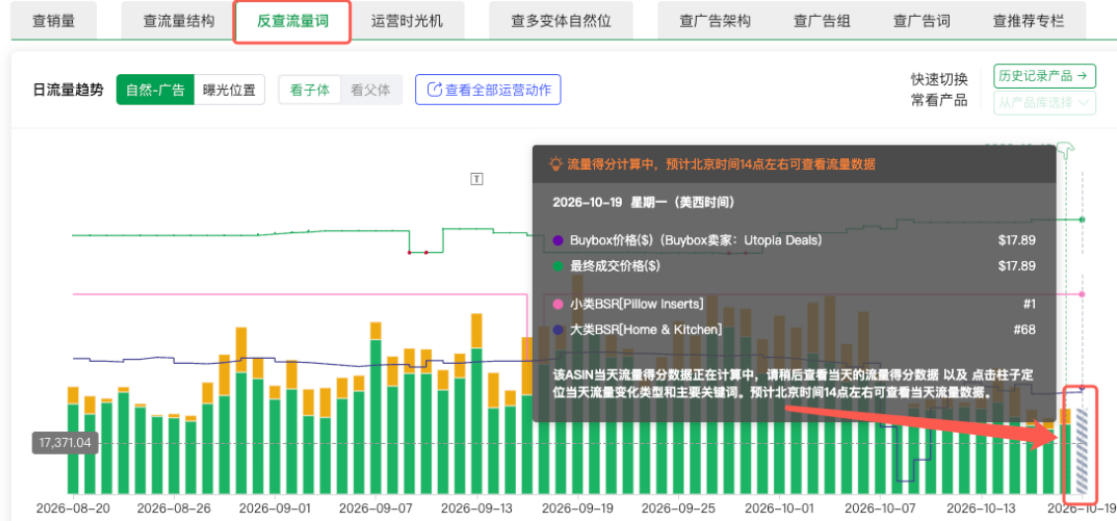Click the purple Buybox价格 legend dot
1117x521 pixels.
pos(558,240)
